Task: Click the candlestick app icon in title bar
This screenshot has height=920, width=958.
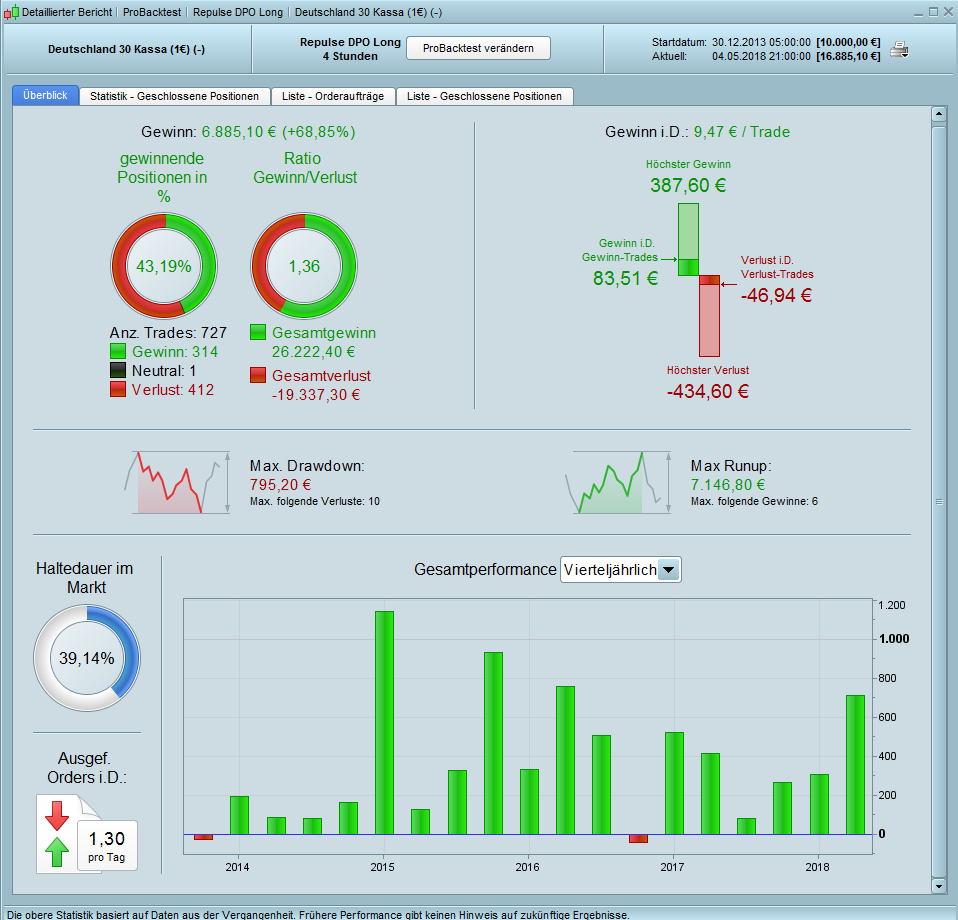Action: [x=11, y=12]
